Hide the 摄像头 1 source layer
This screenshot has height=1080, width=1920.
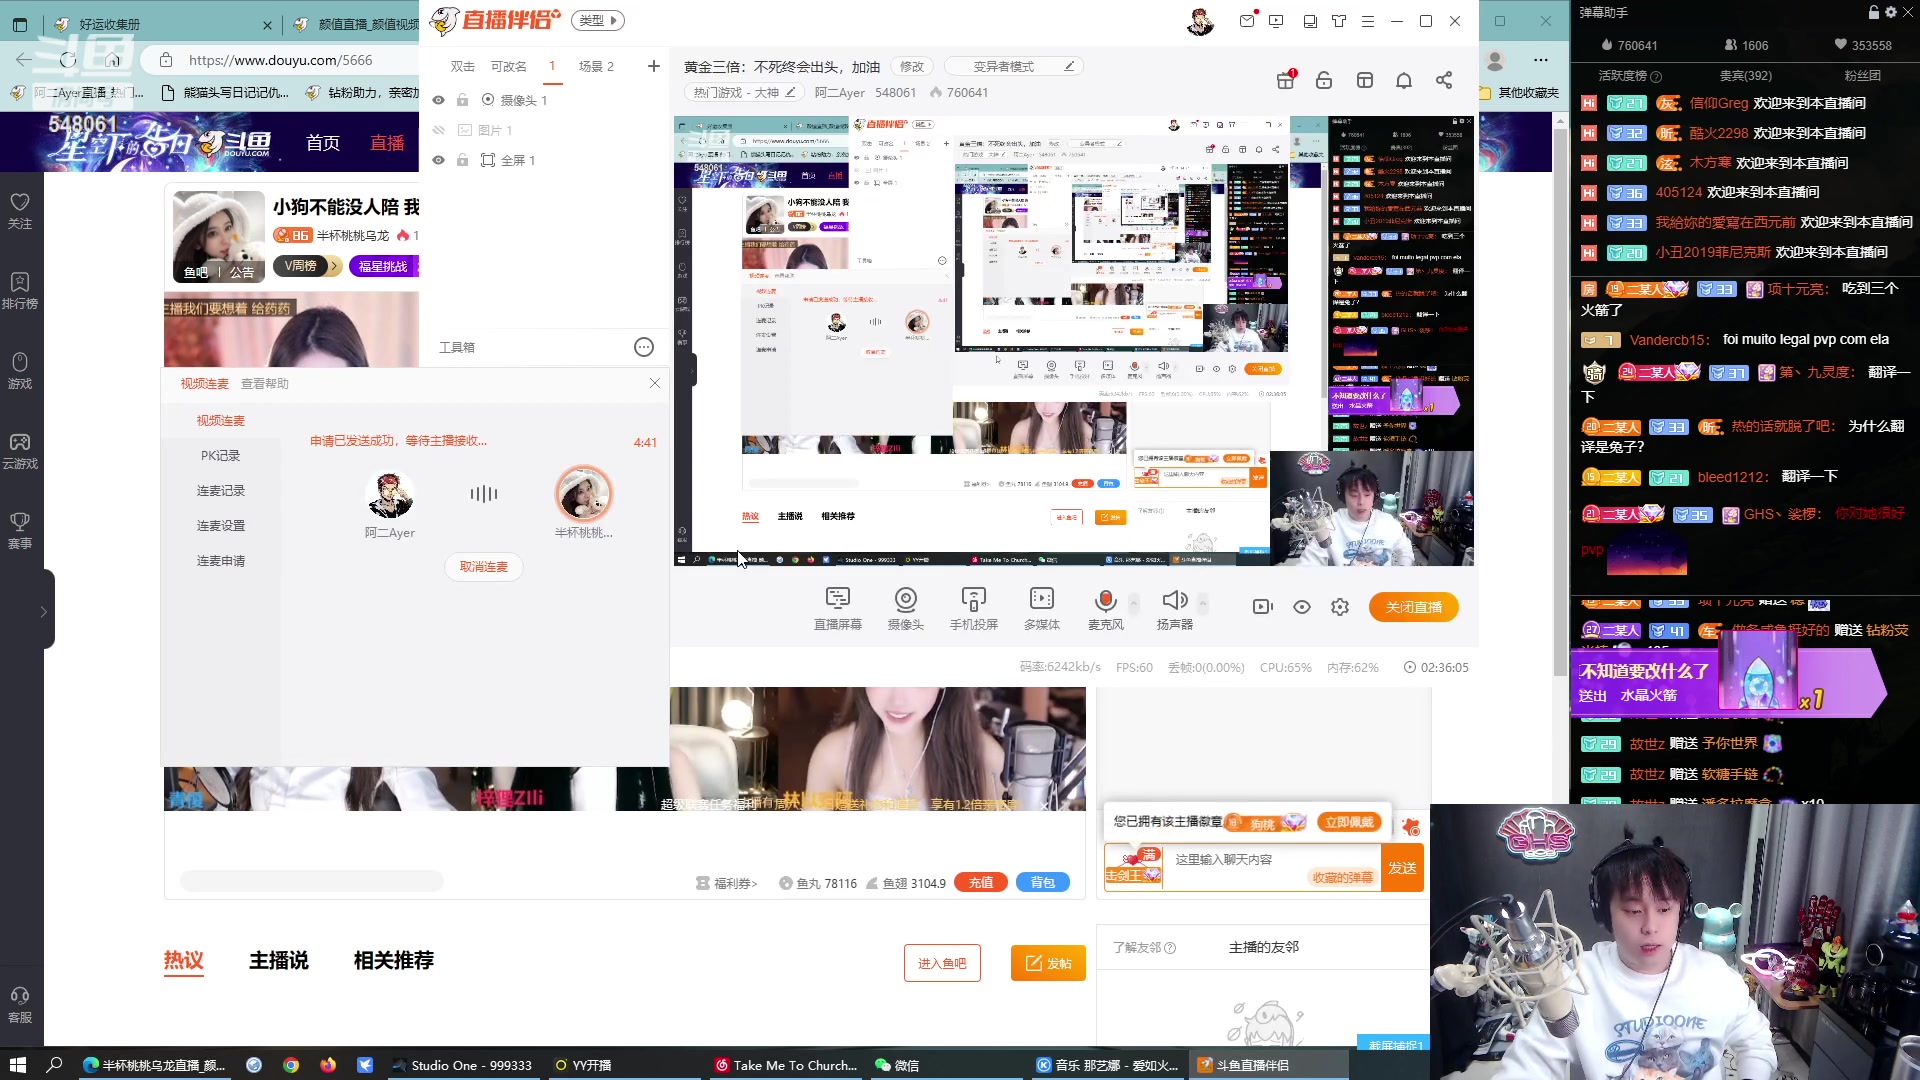click(x=438, y=100)
